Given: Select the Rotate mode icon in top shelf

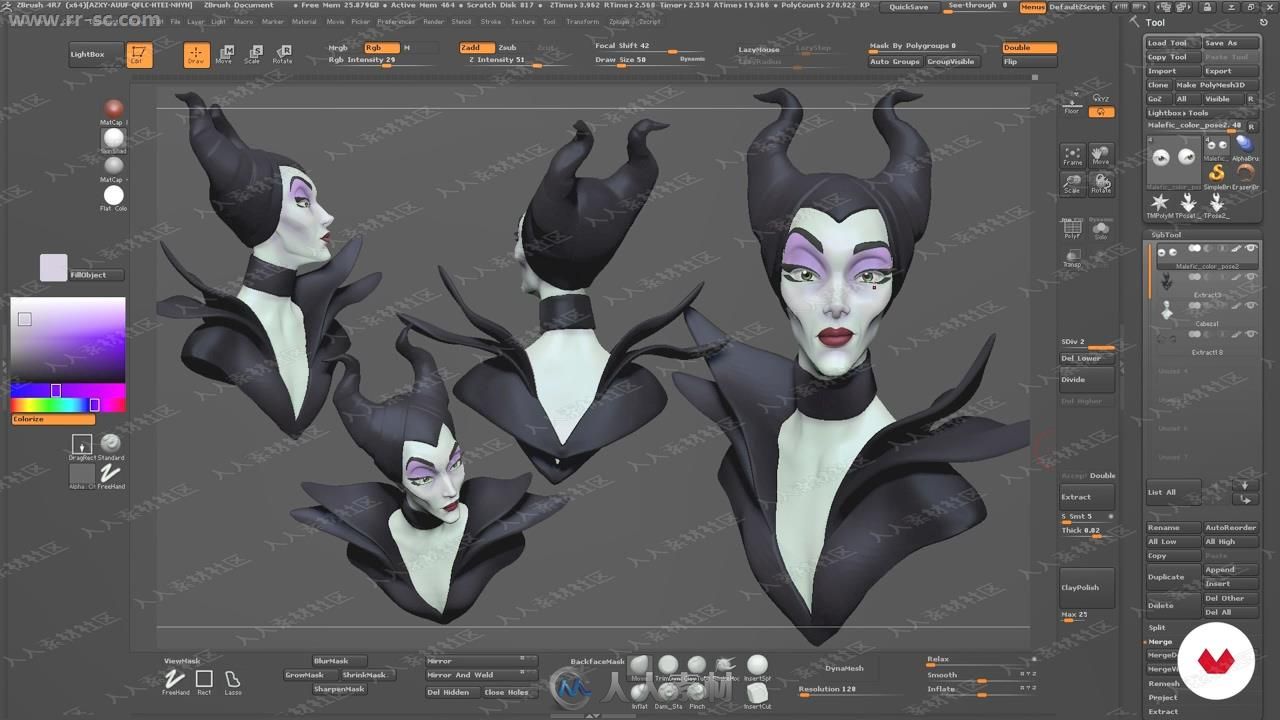Looking at the screenshot, I should coord(283,55).
